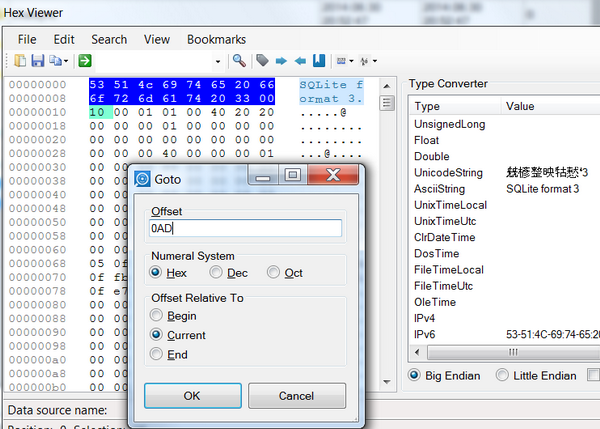Open the copy icon dropdown arrow
This screenshot has height=429, width=600.
coord(66,61)
